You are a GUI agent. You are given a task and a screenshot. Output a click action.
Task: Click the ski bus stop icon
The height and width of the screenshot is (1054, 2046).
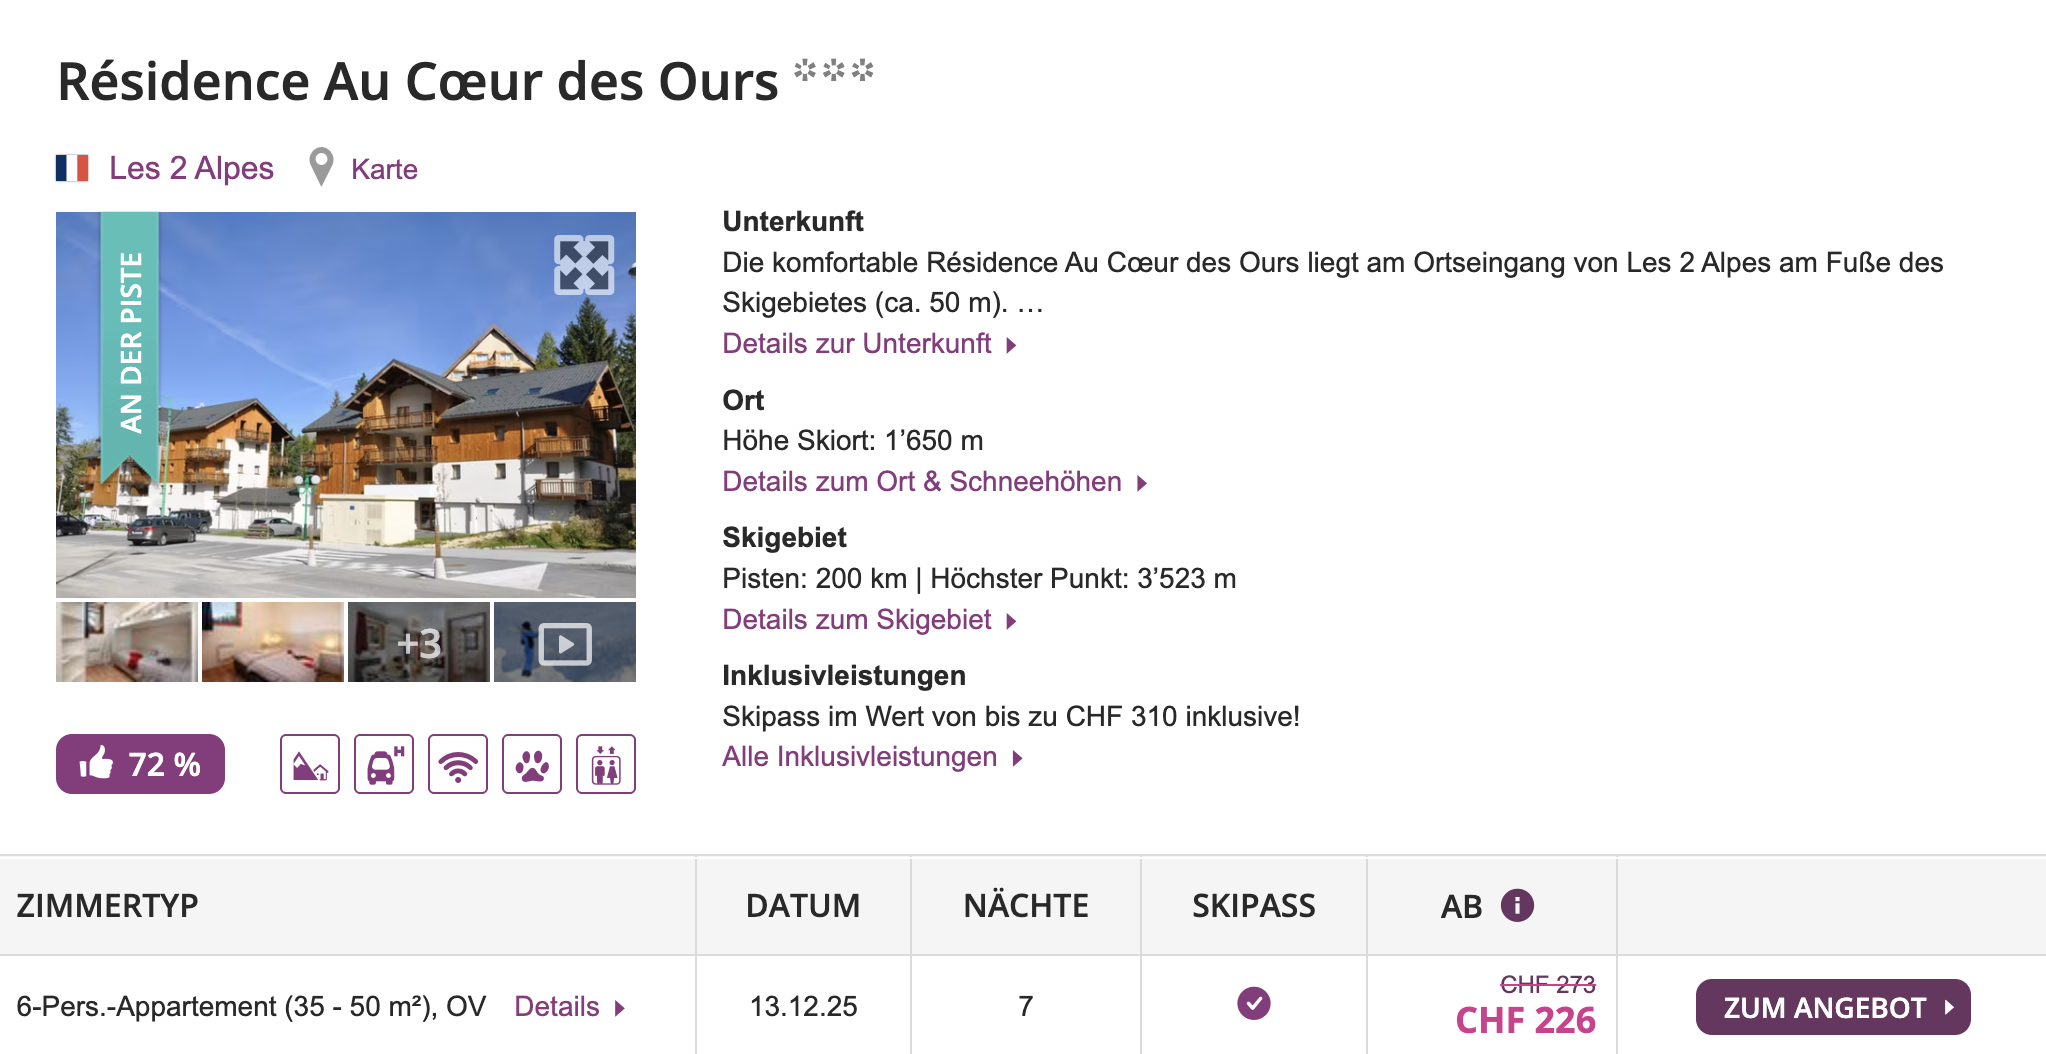pos(384,765)
